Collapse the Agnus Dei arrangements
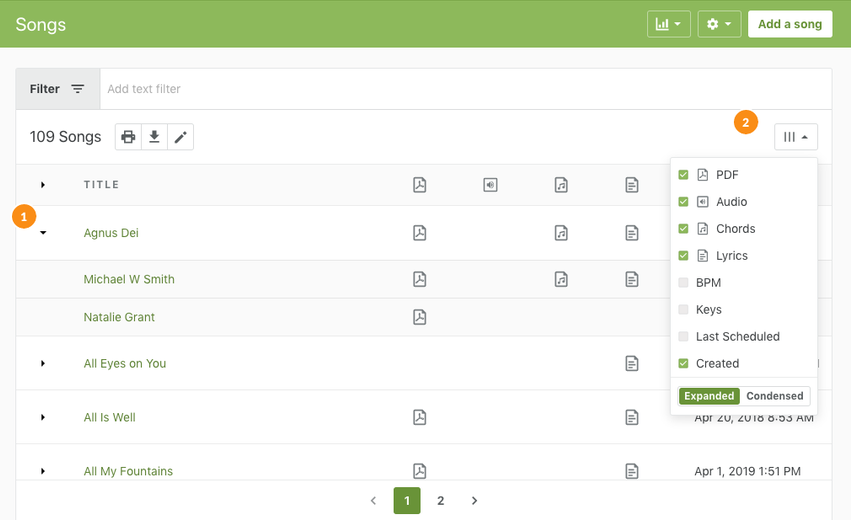The image size is (851, 520). (43, 232)
